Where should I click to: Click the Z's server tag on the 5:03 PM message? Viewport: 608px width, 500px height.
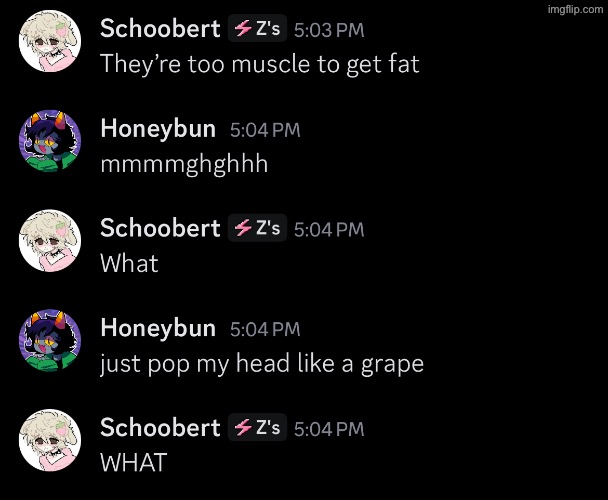tap(257, 28)
